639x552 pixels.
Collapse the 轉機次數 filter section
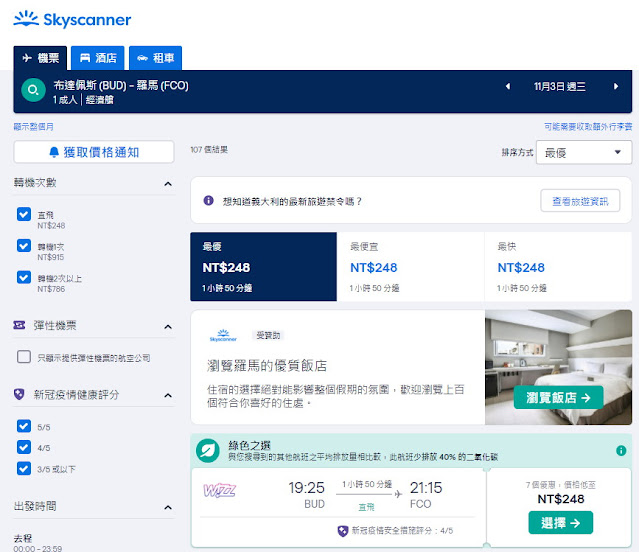[168, 184]
